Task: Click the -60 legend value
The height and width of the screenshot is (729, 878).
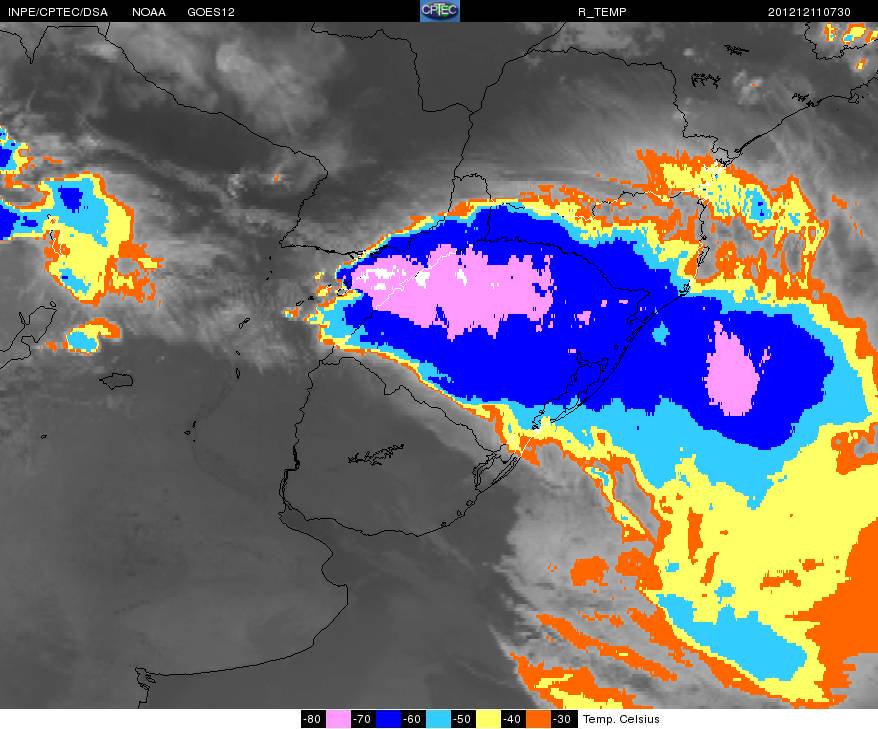Action: 413,719
